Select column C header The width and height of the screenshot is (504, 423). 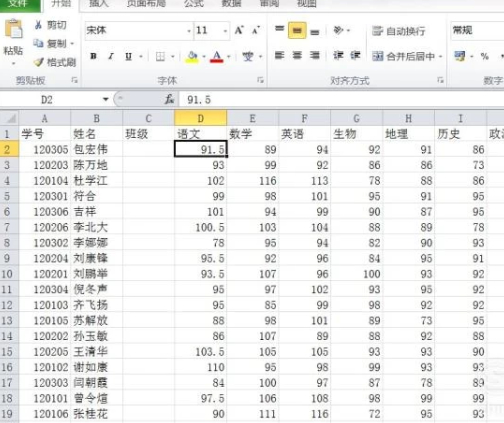pos(149,118)
